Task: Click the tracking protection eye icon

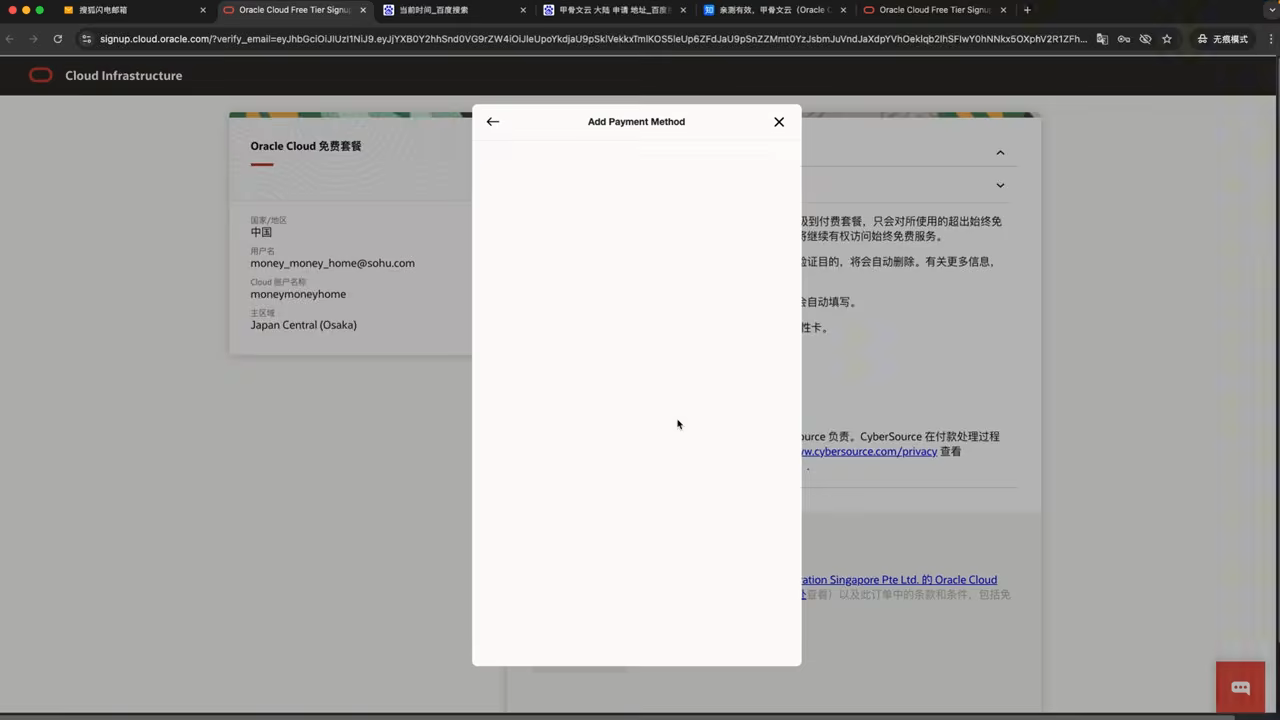Action: pos(1145,39)
